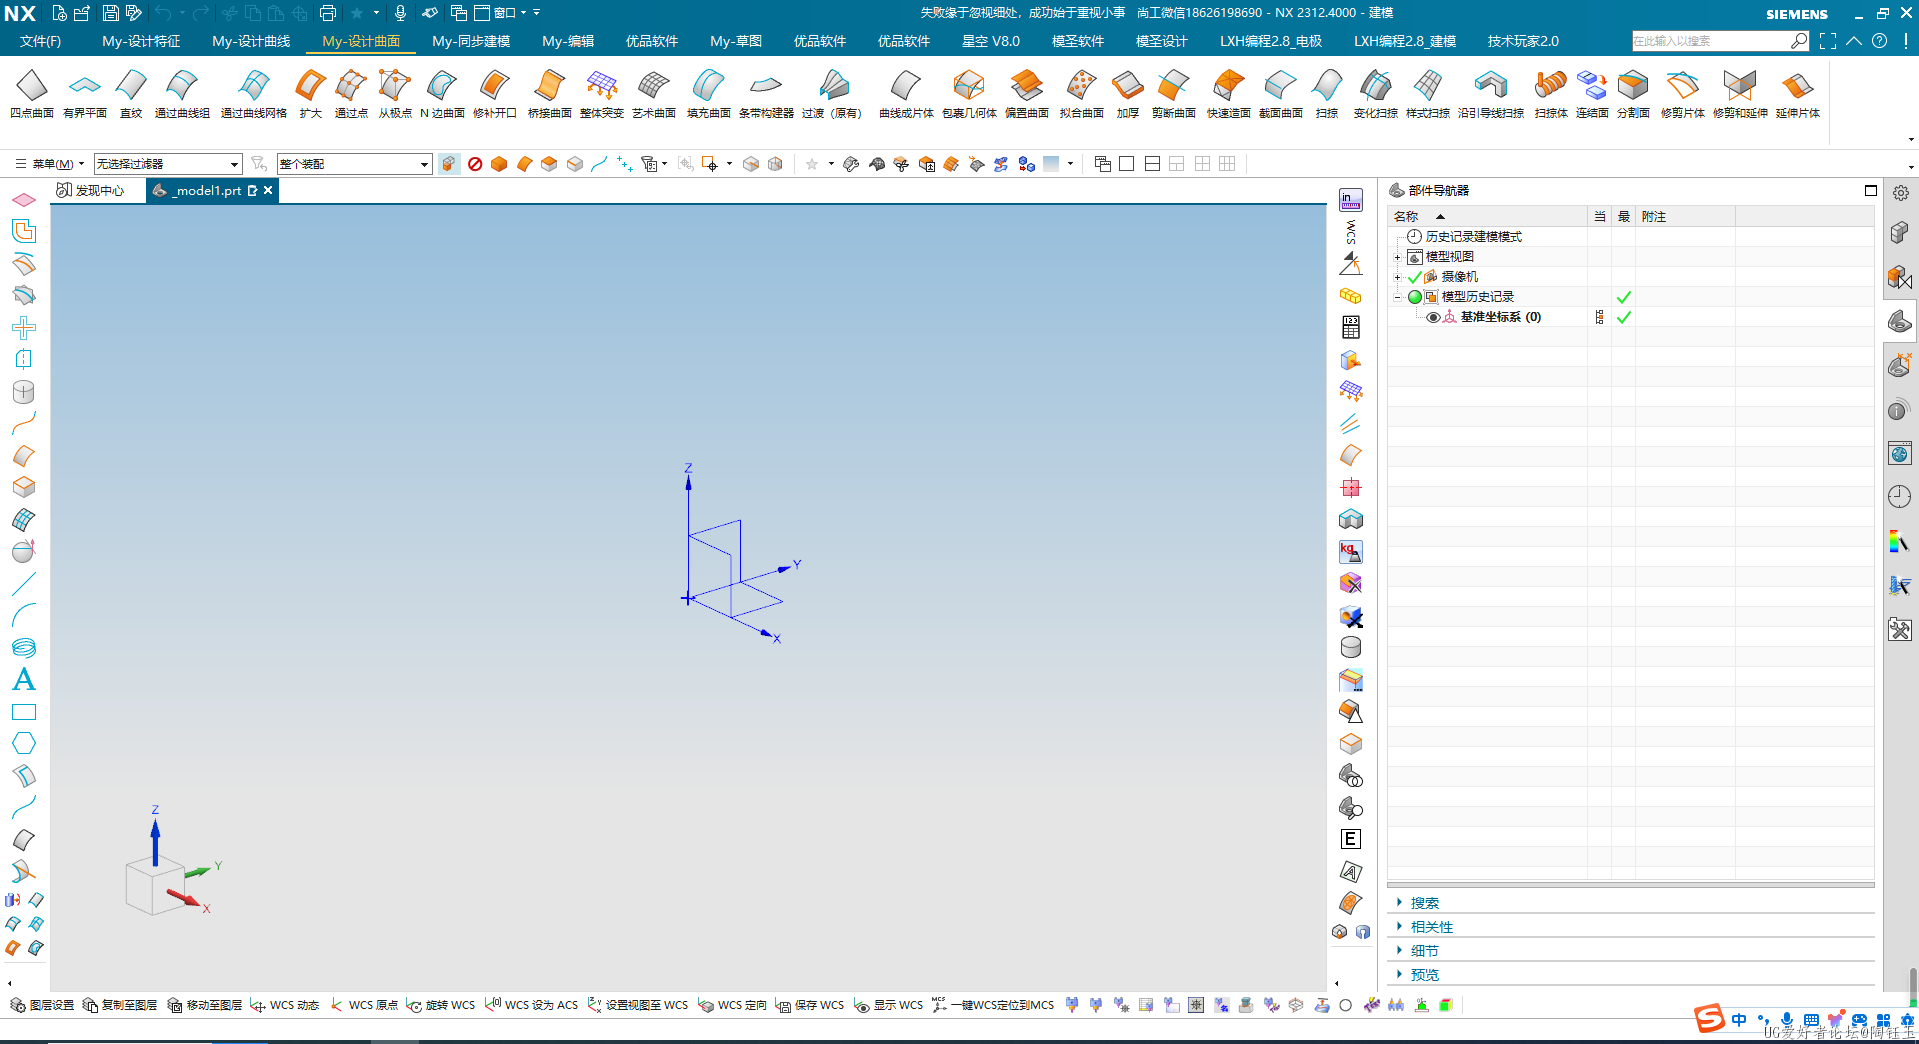
Task: Expand the 细节 section
Action: click(1399, 950)
